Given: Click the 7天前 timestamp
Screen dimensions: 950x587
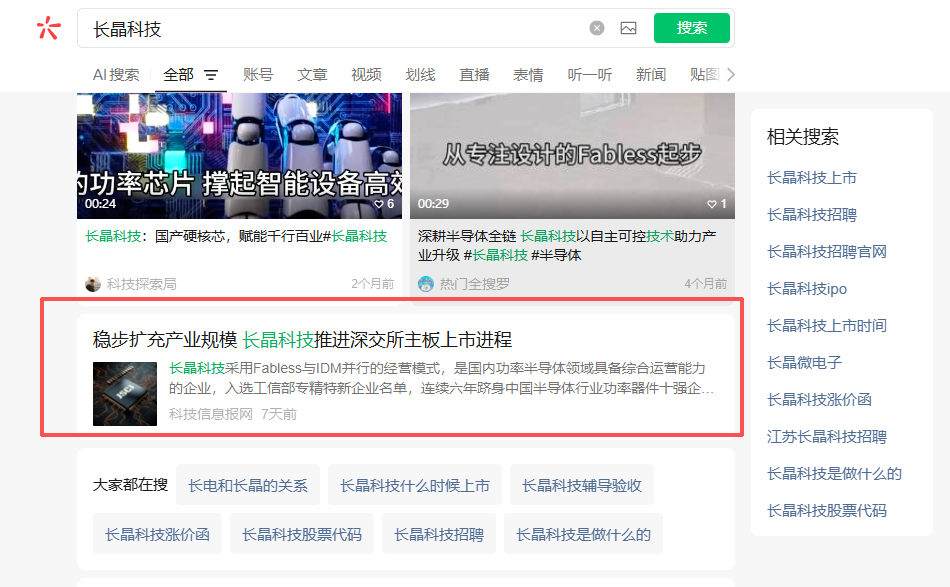Looking at the screenshot, I should click(279, 414).
